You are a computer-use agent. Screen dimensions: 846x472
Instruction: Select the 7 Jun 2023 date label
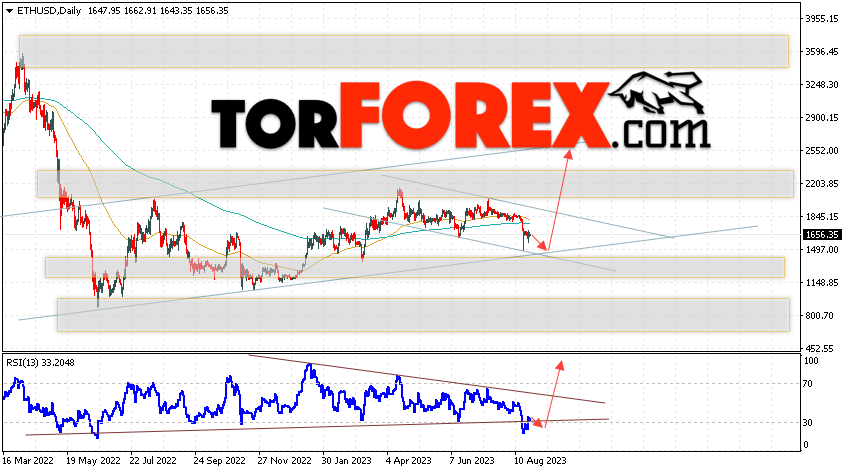coord(472,461)
